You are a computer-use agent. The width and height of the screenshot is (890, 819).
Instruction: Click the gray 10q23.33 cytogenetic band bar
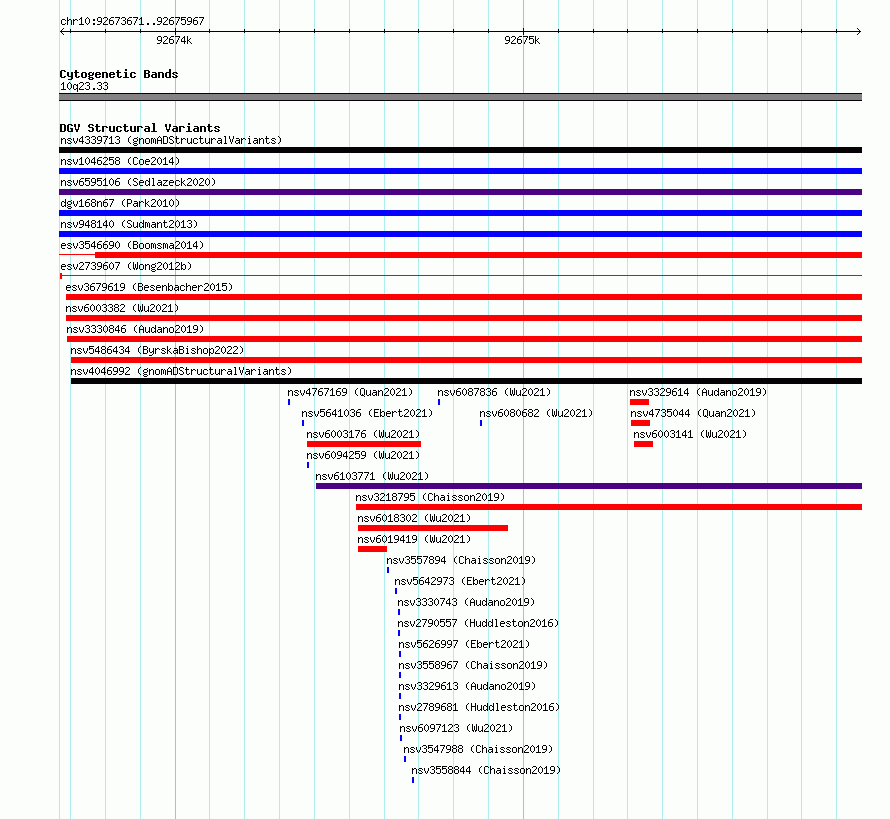460,98
